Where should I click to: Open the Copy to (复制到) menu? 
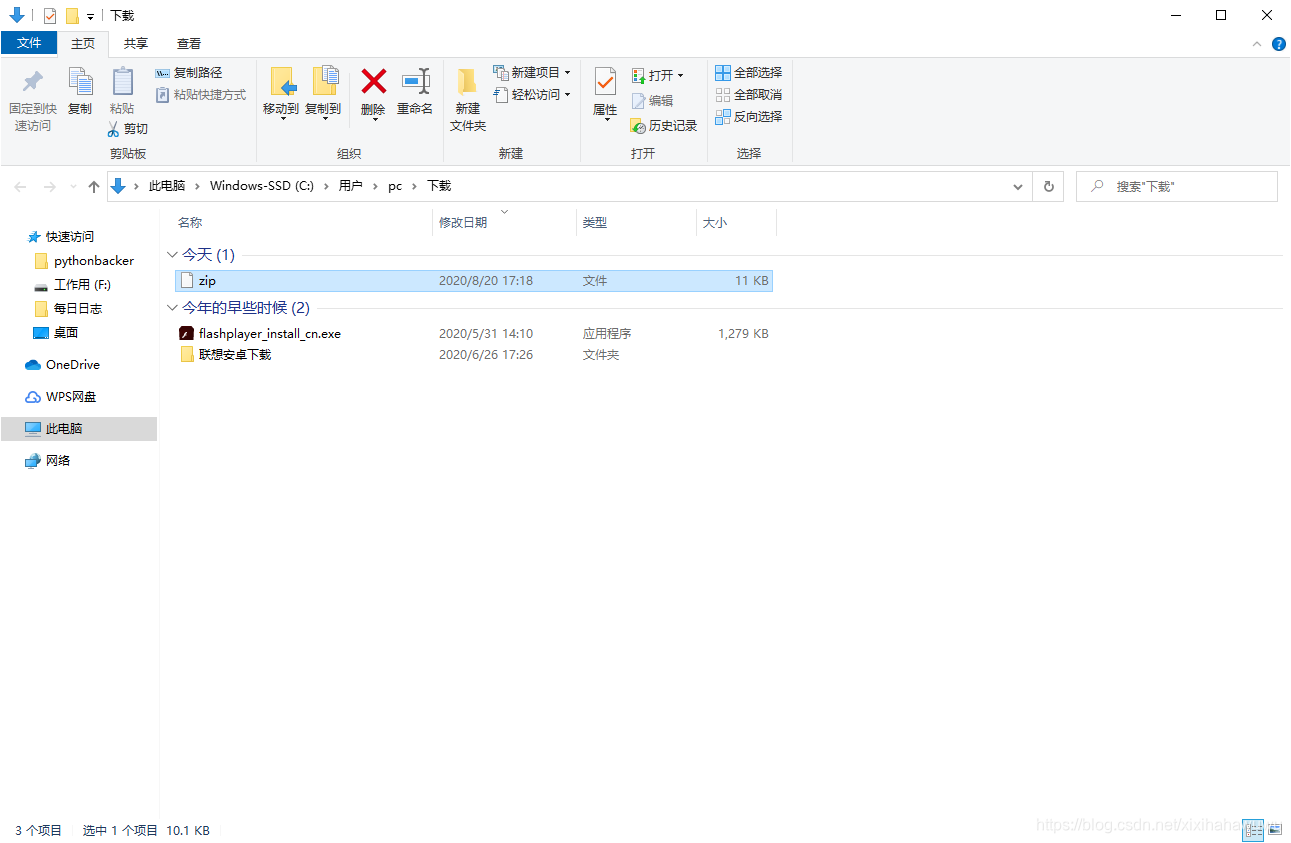pyautogui.click(x=323, y=92)
